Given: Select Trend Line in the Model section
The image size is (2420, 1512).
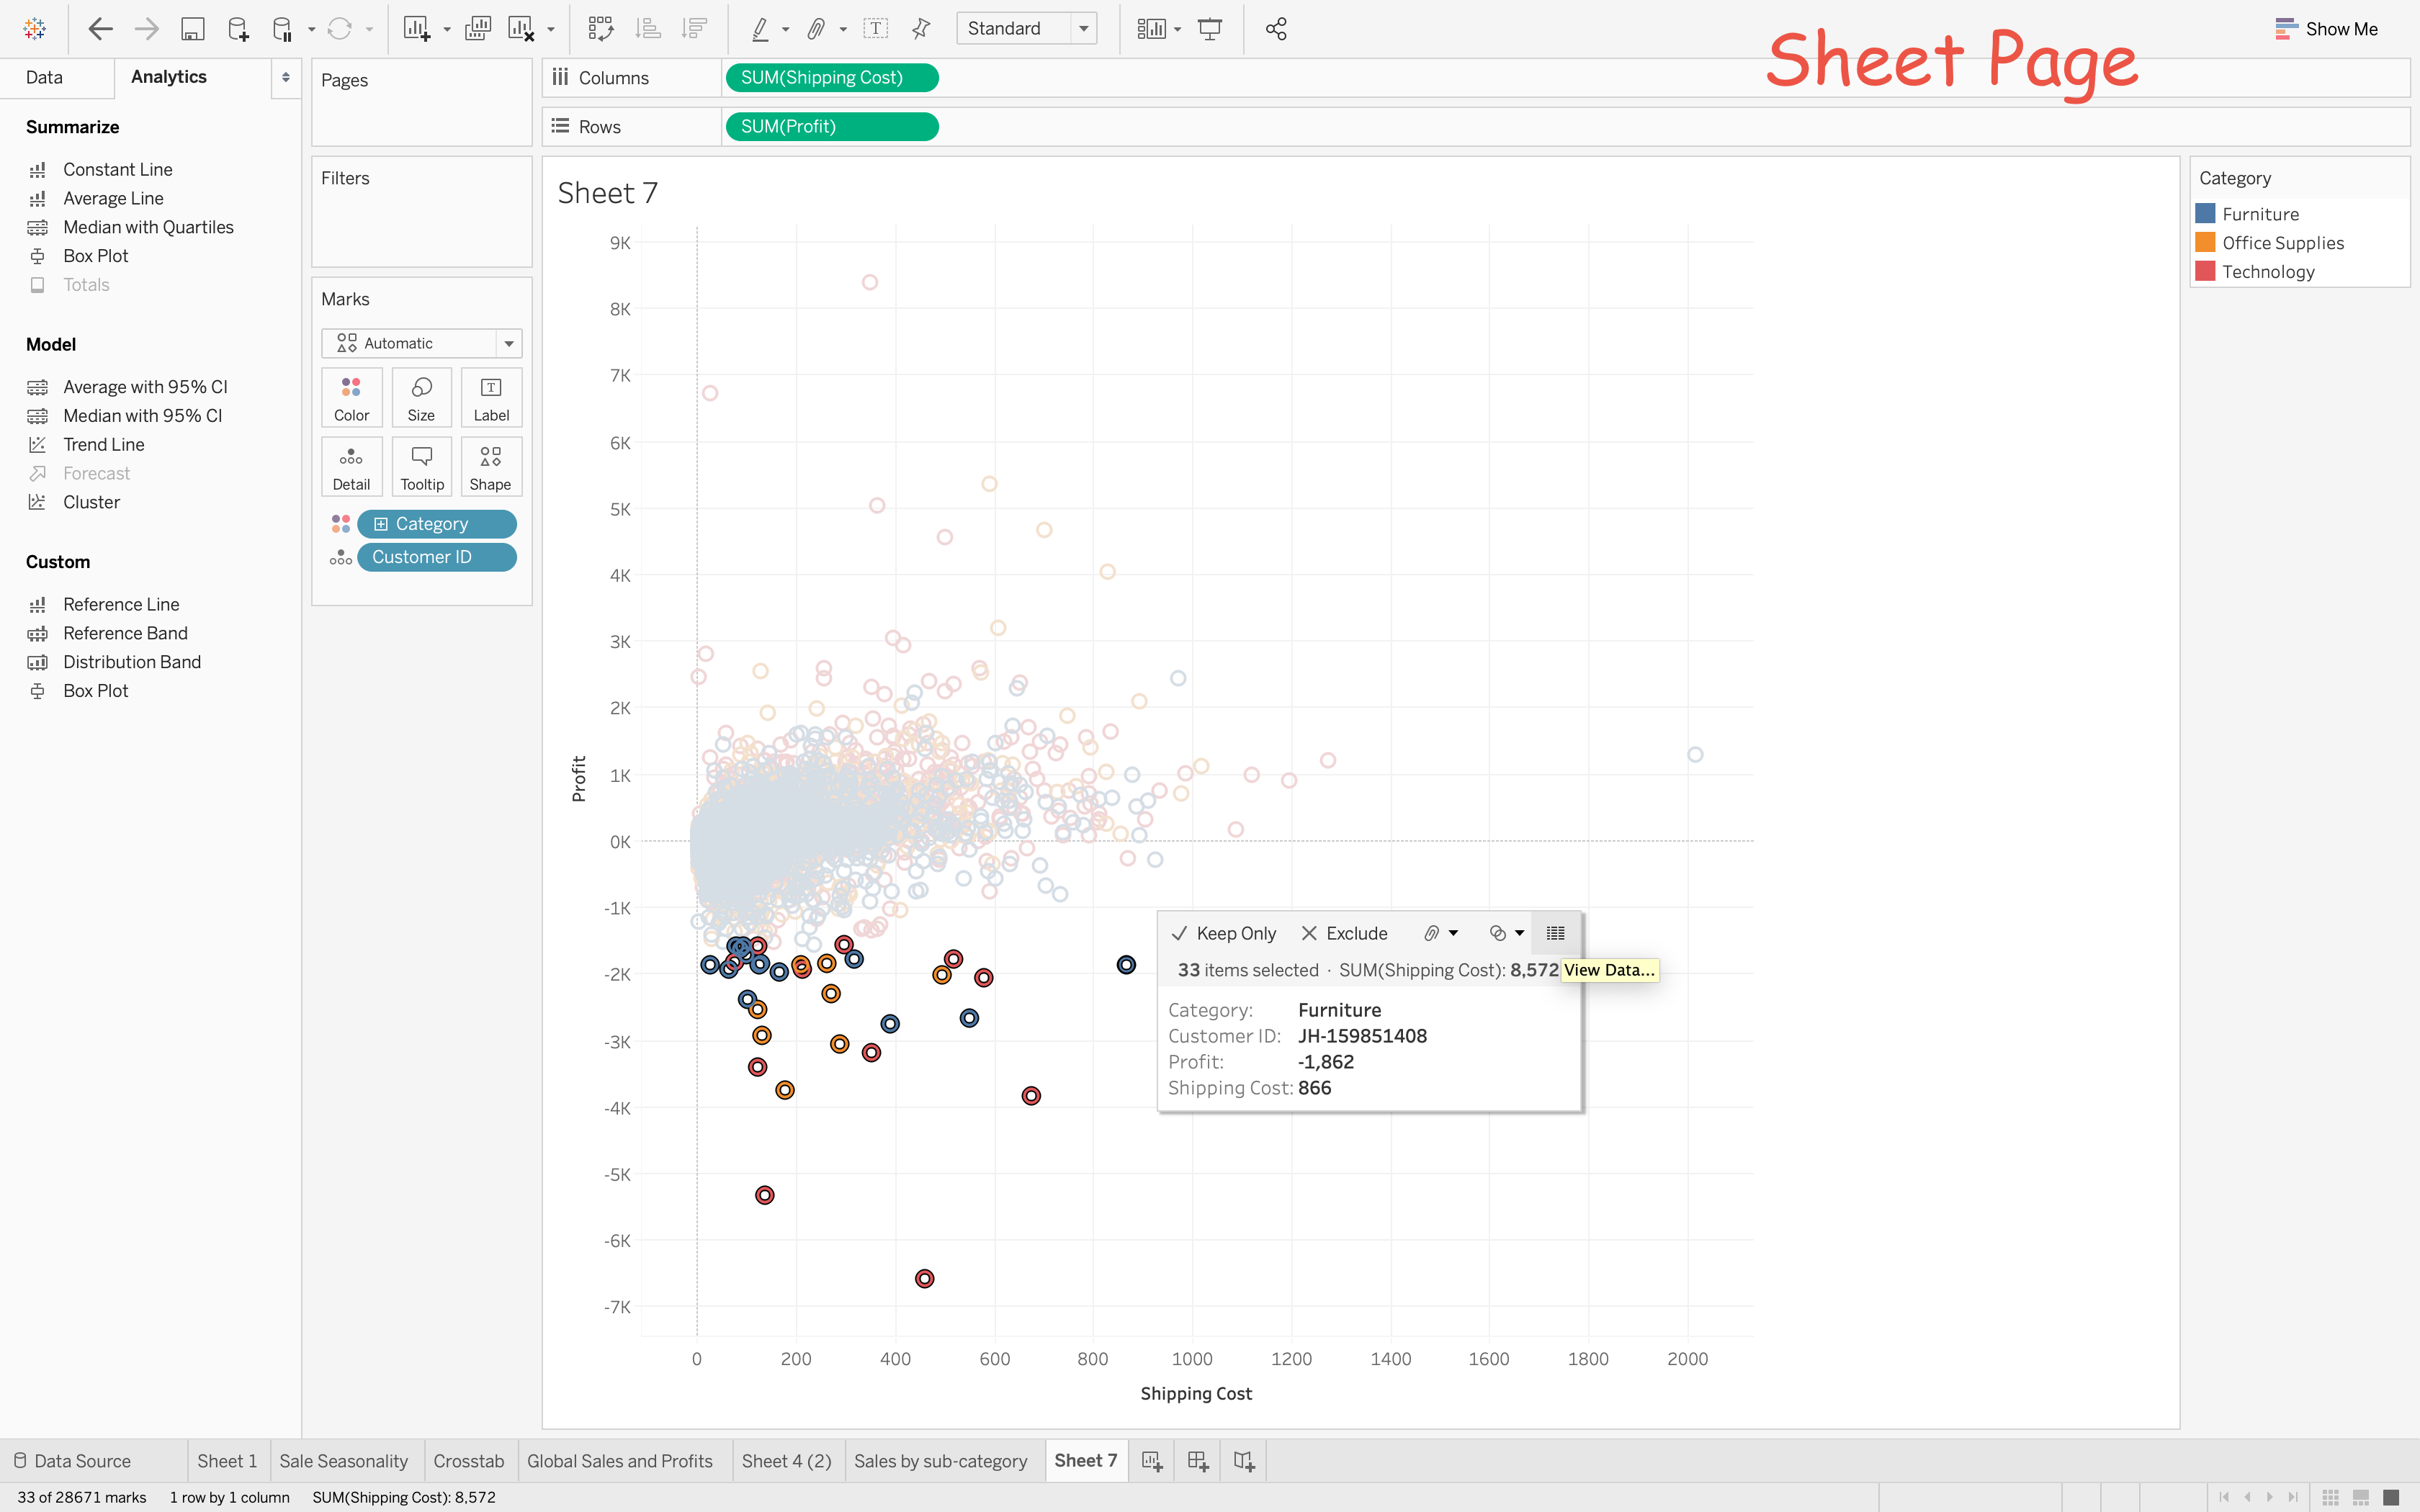Looking at the screenshot, I should click(x=103, y=444).
